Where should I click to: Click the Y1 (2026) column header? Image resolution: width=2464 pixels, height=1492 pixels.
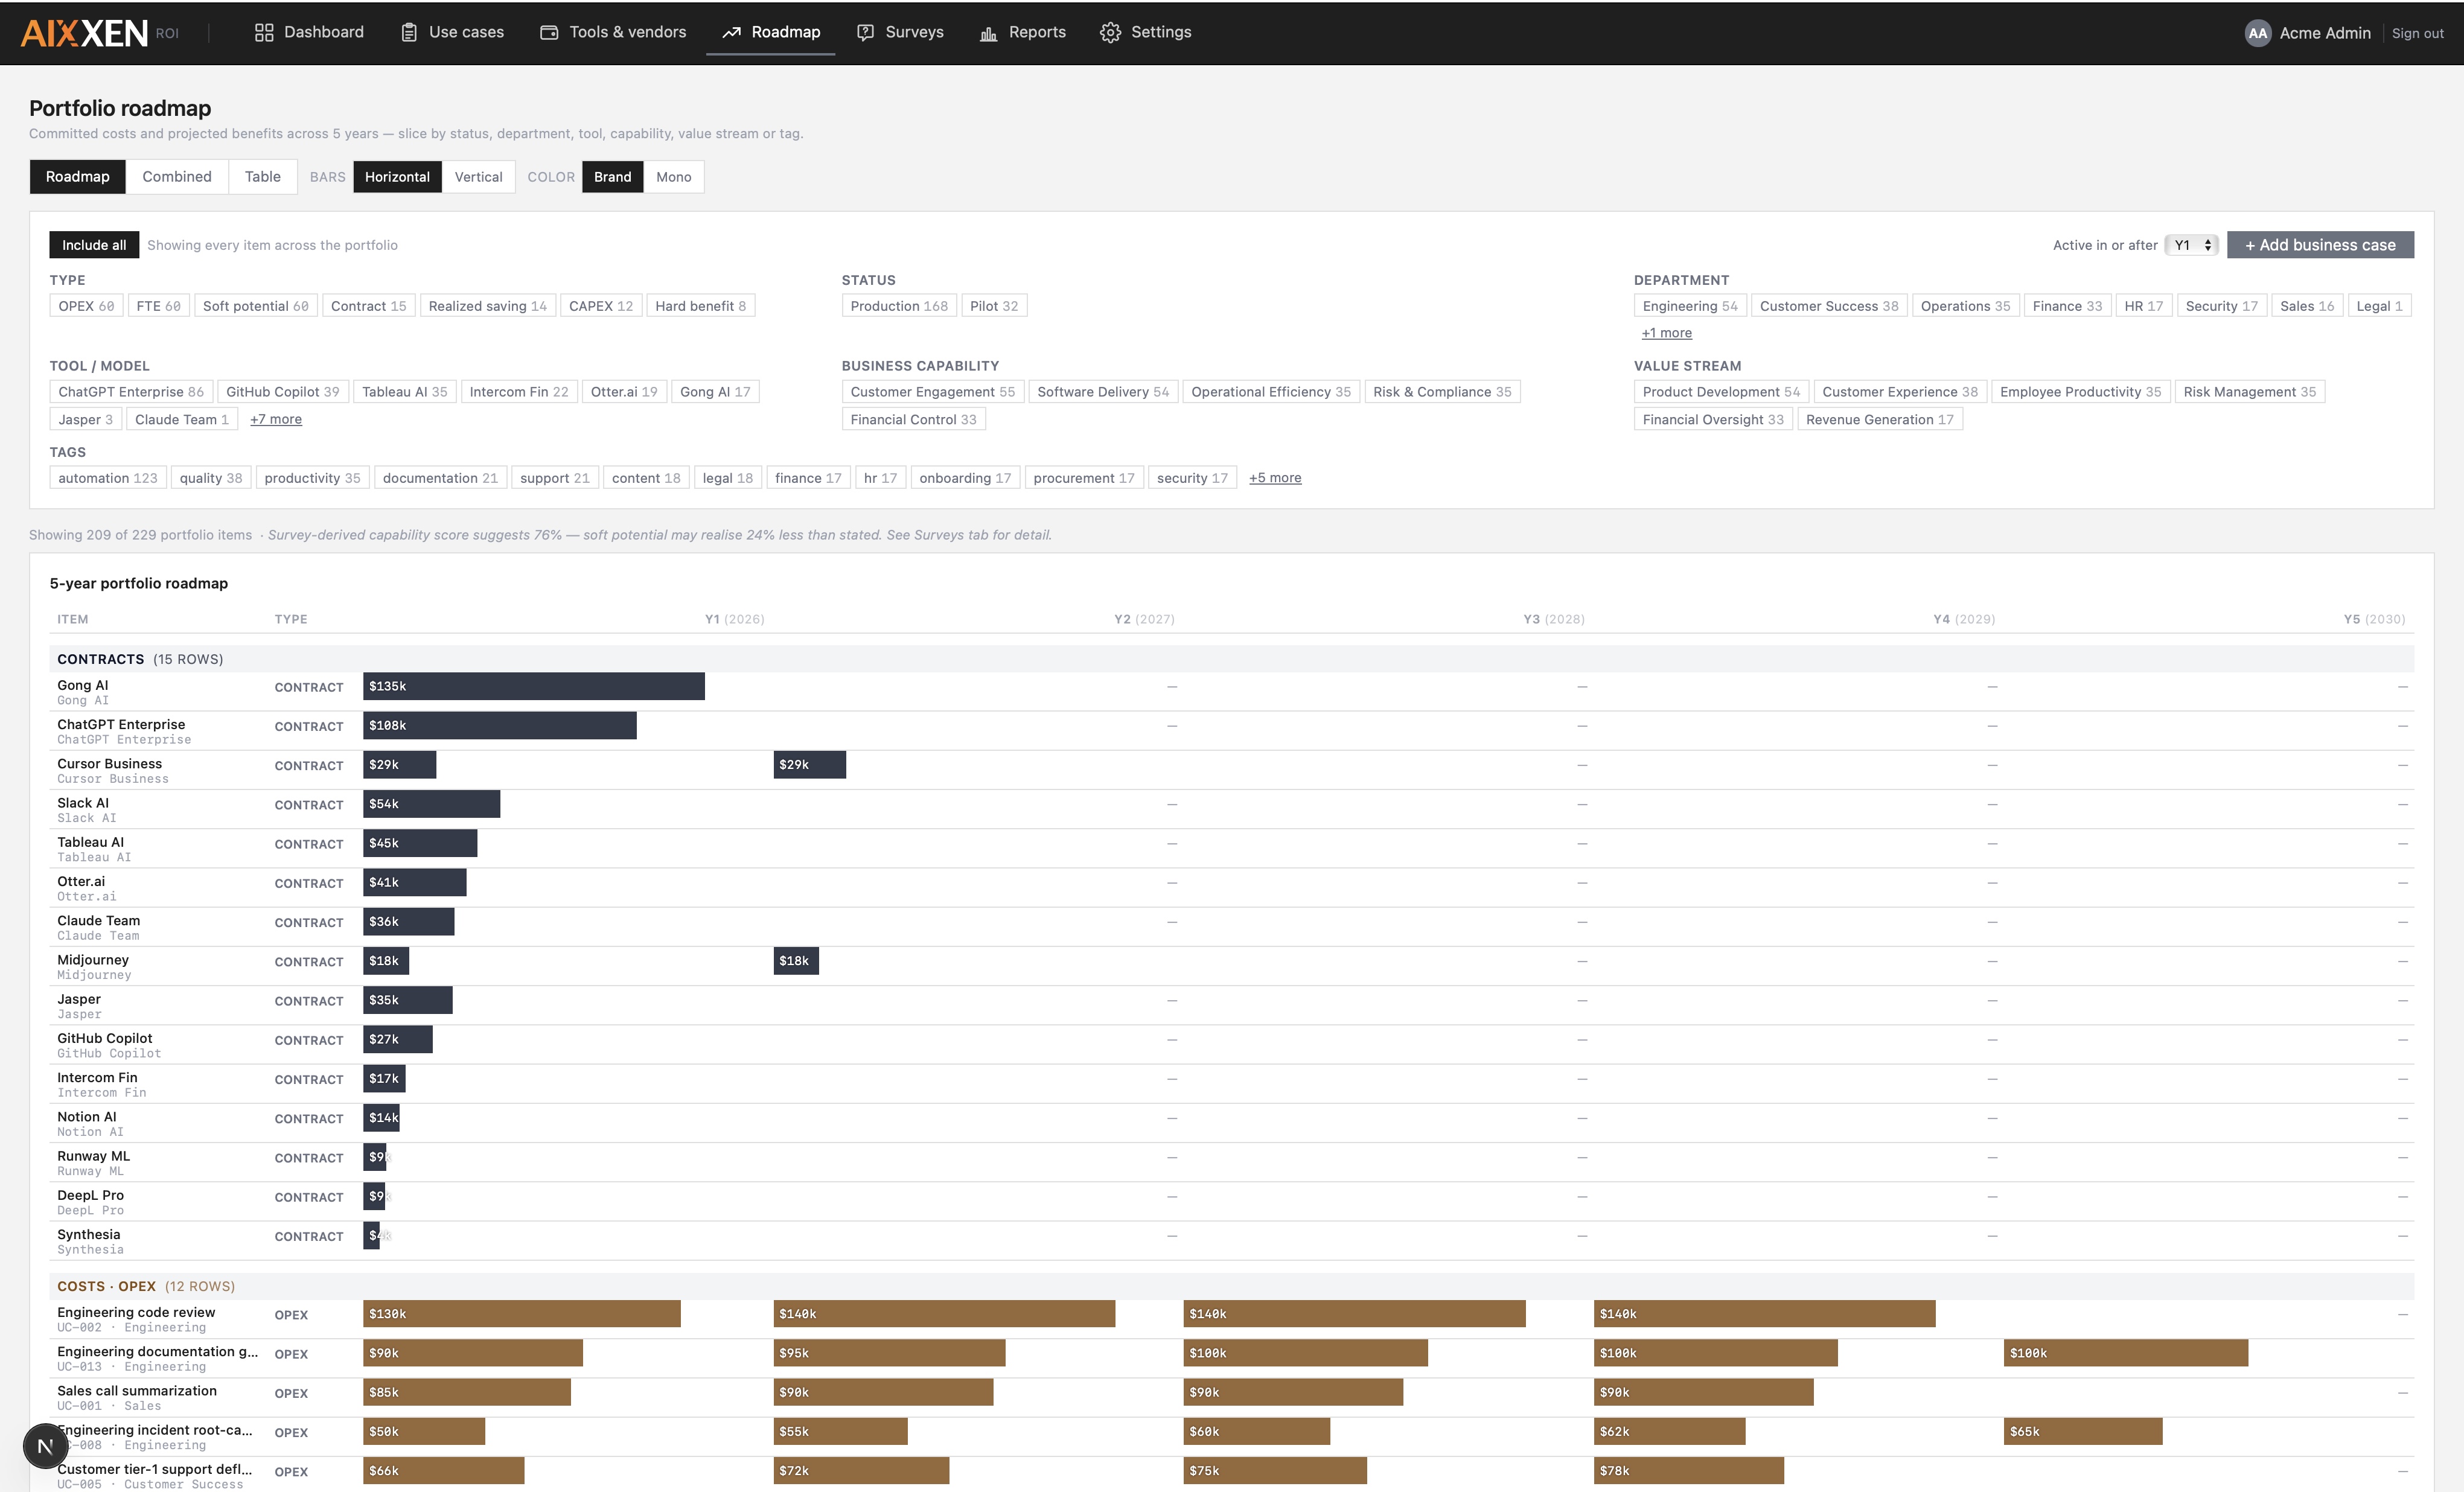tap(735, 619)
